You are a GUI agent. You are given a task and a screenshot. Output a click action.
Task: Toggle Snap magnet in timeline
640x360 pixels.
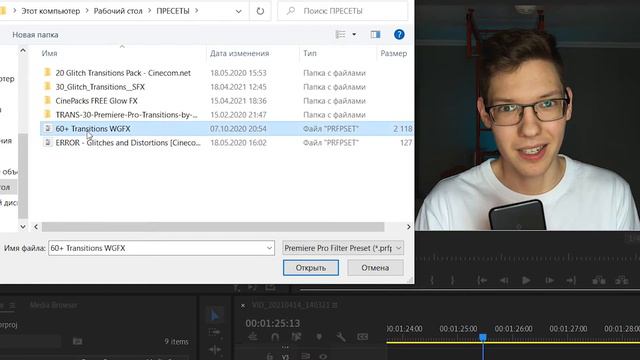275,337
